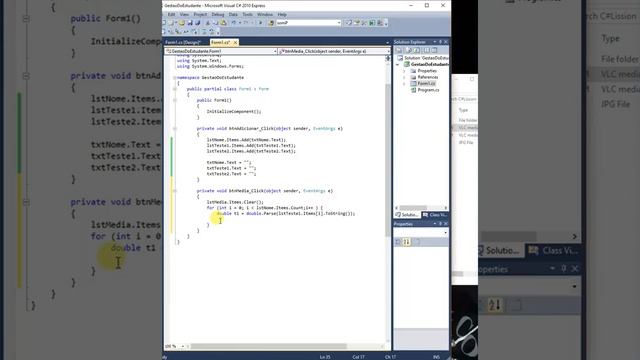Open the Project menu
Screen dimensions: 640x360
[x=200, y=14]
